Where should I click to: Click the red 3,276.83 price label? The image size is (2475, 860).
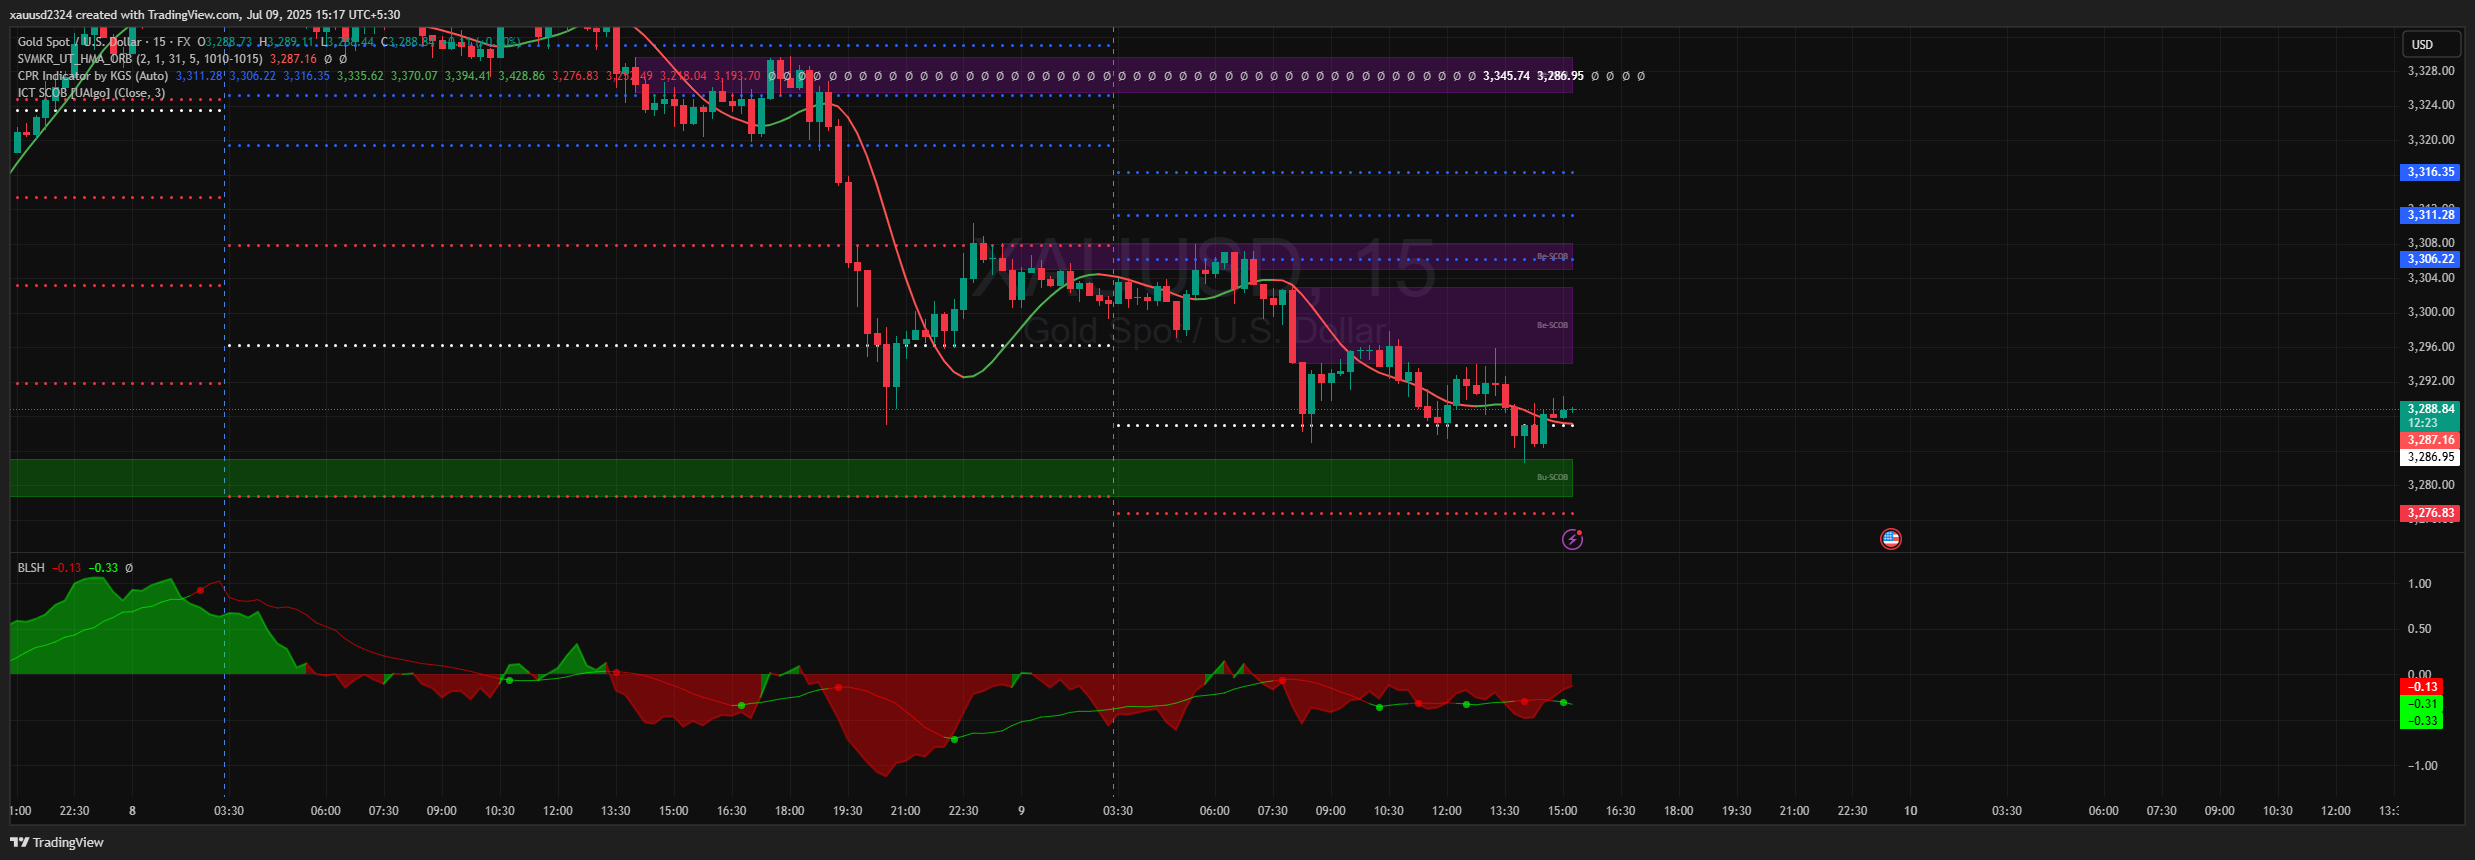2430,513
